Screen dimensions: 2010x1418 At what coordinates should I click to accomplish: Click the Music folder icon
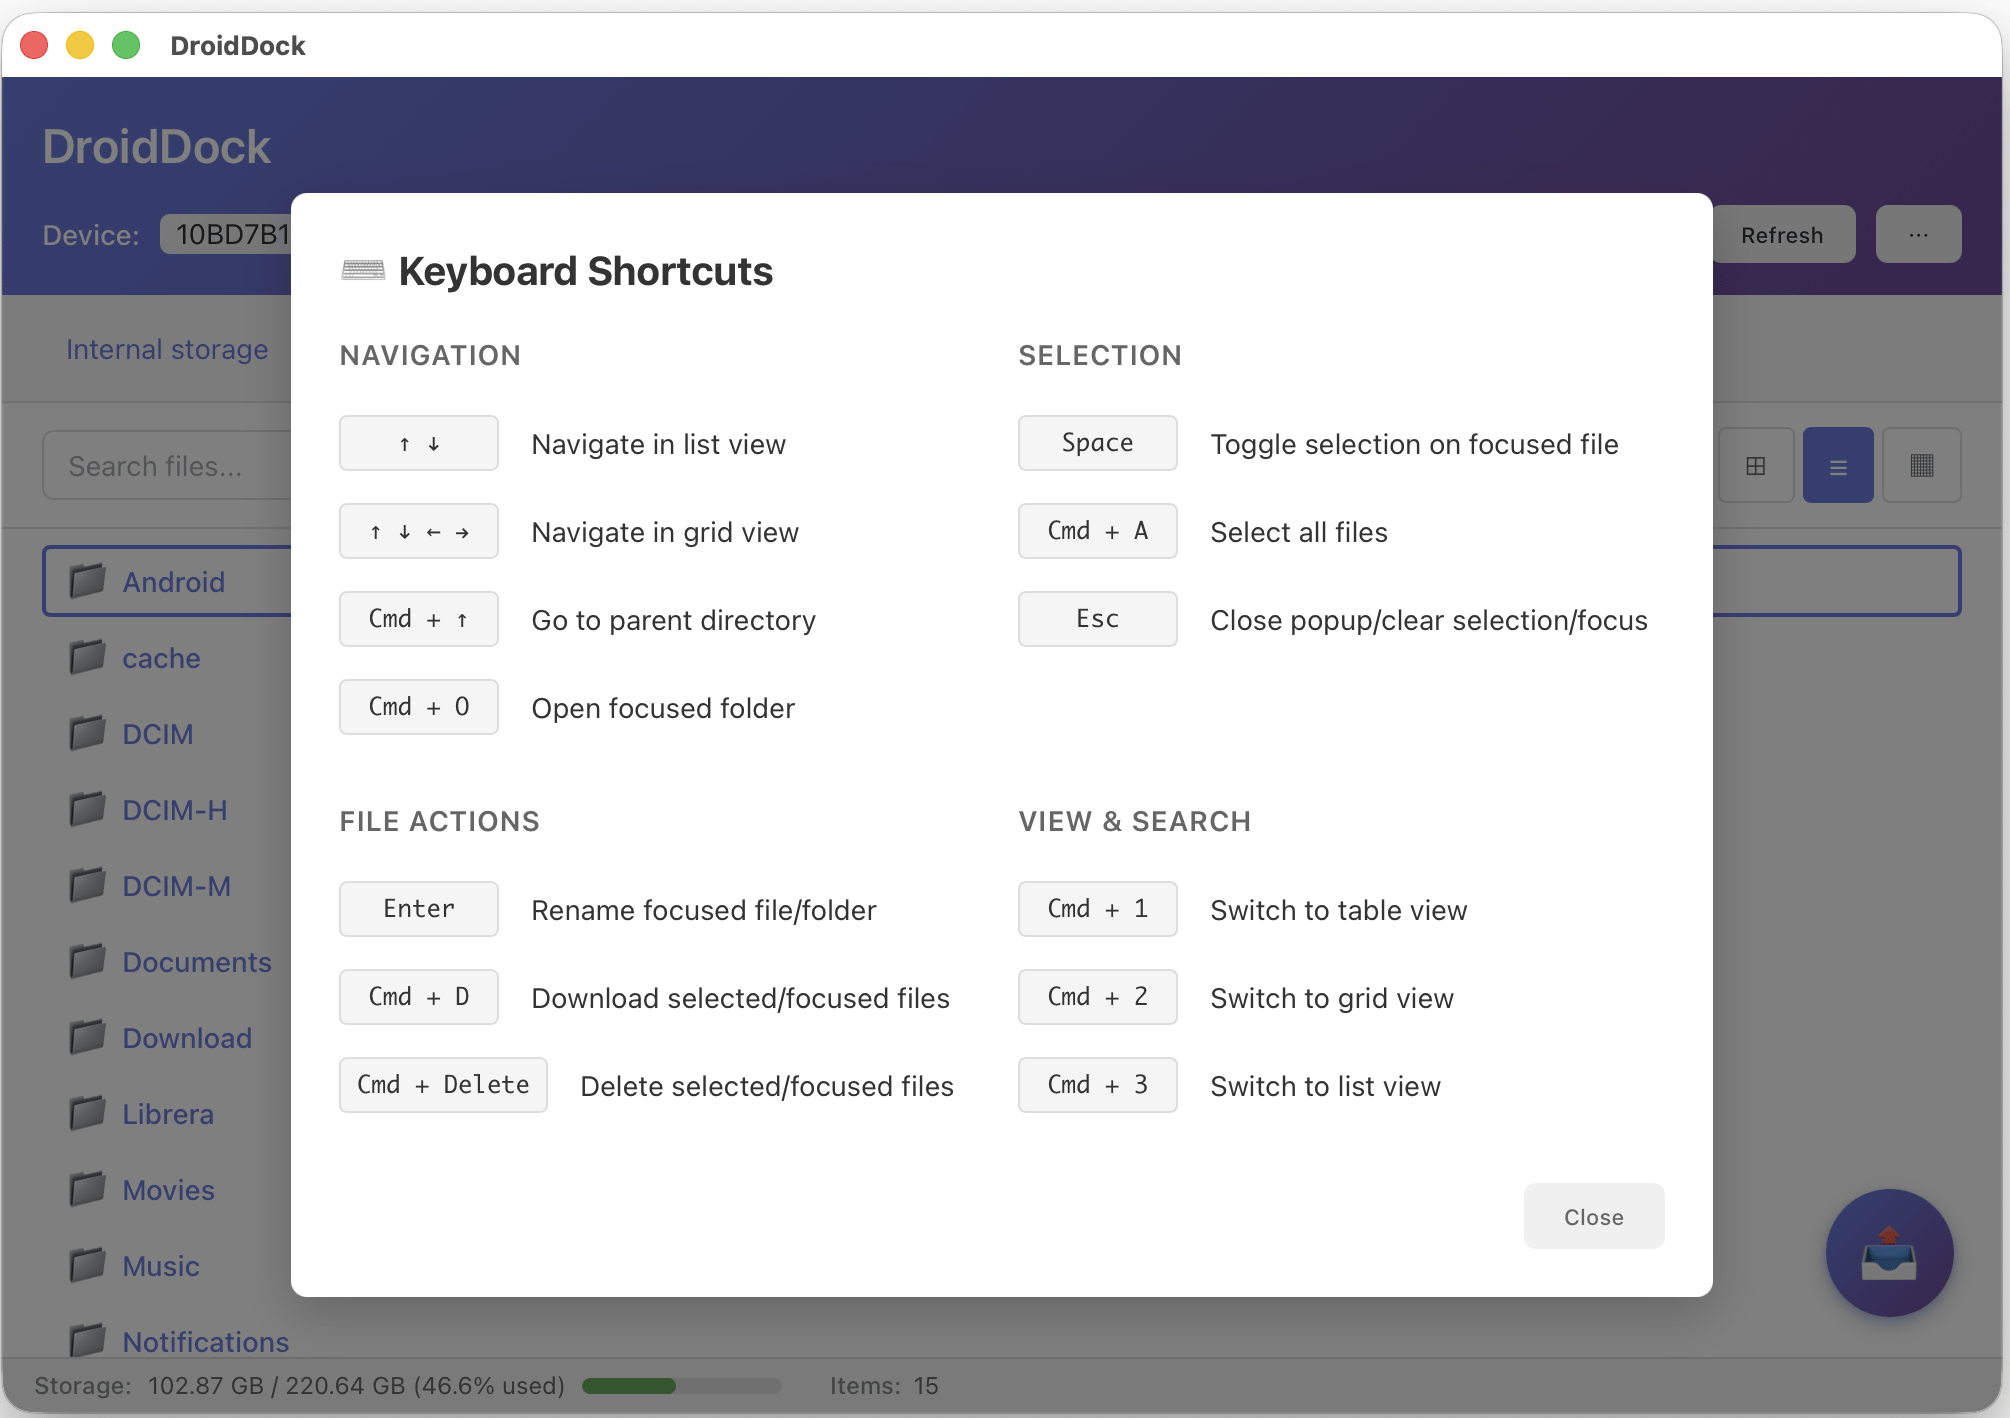[88, 1265]
